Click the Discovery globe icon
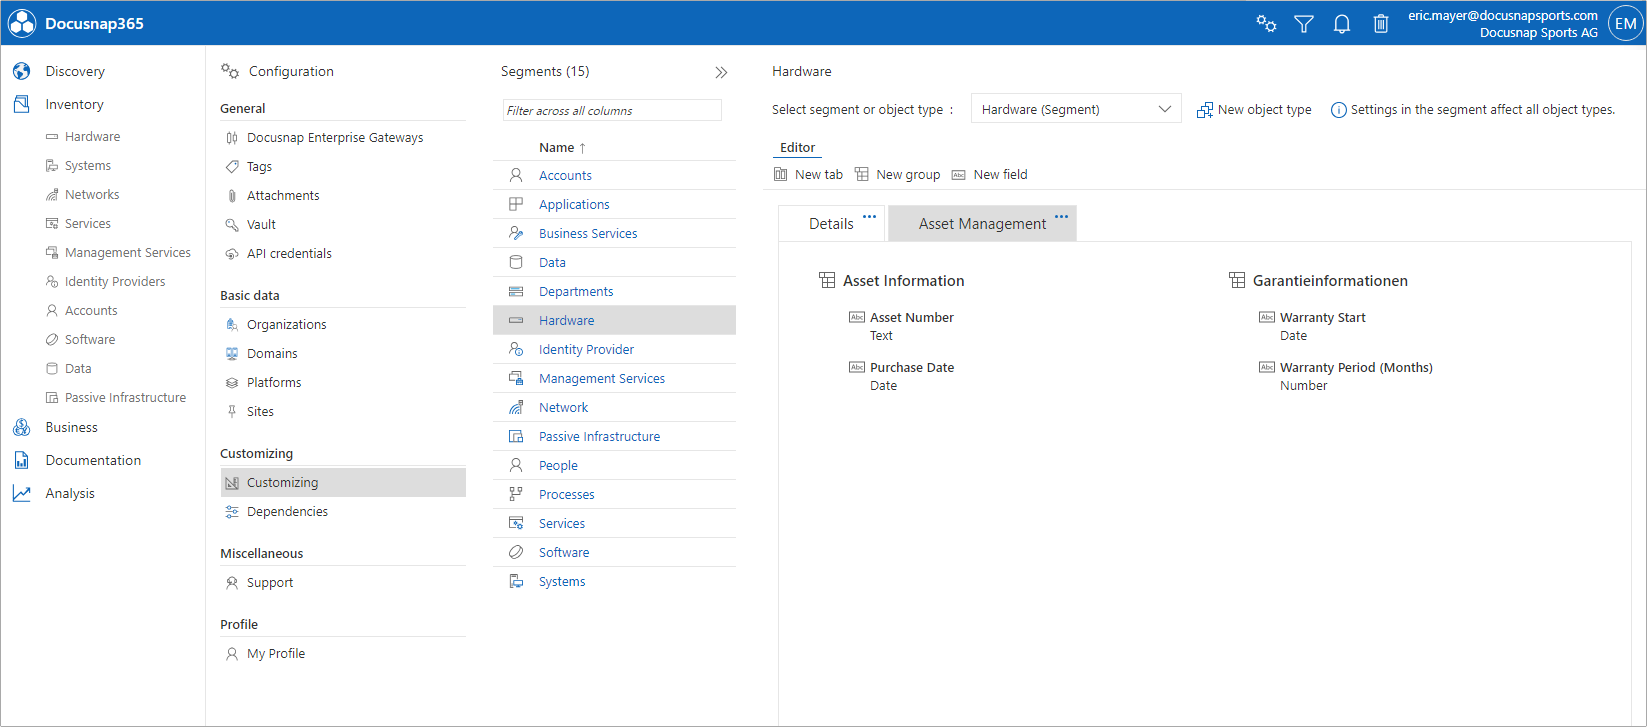Viewport: 1647px width, 727px height. [21, 71]
